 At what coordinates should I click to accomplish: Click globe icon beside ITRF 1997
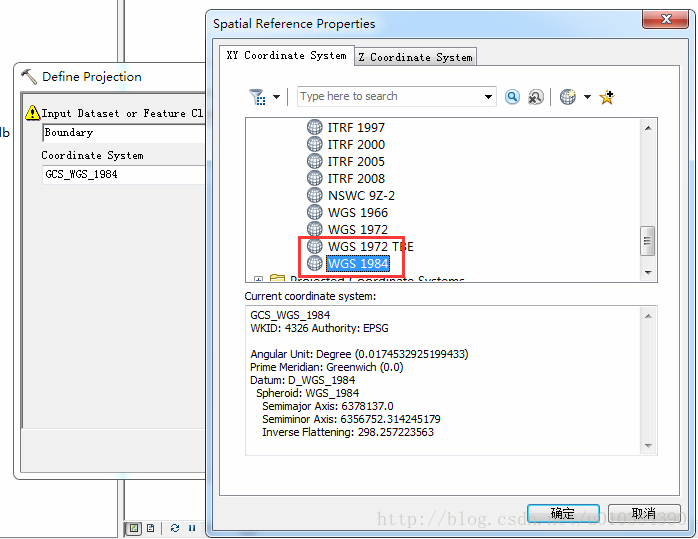point(315,127)
